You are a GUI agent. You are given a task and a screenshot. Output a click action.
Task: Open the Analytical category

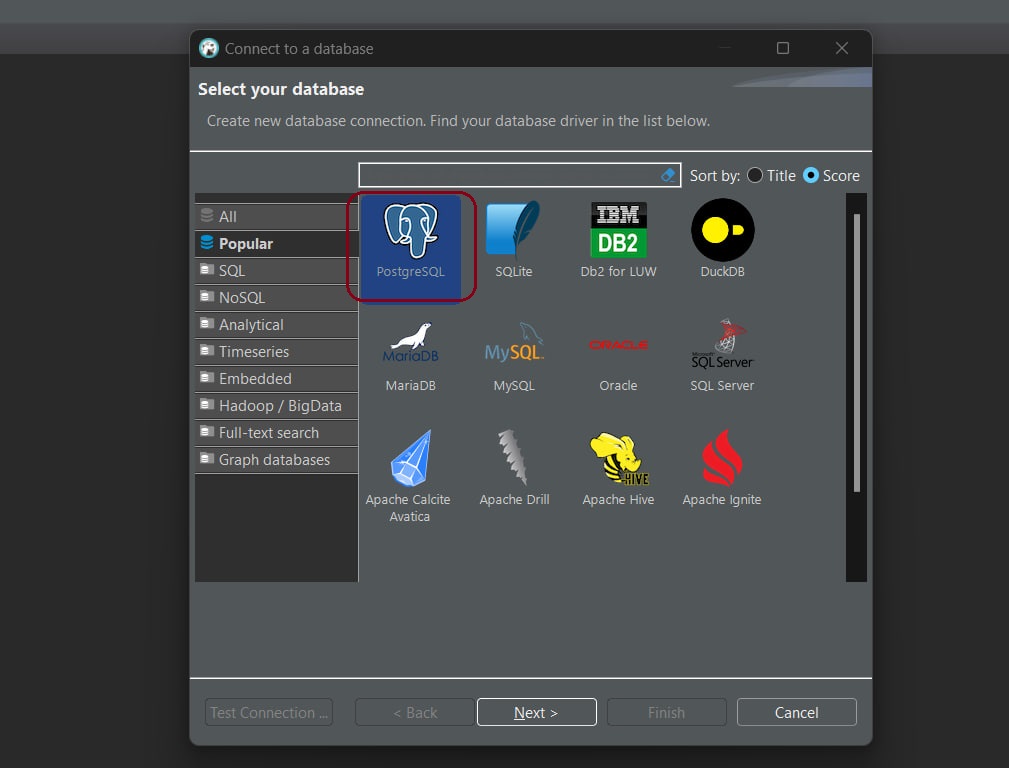(277, 325)
